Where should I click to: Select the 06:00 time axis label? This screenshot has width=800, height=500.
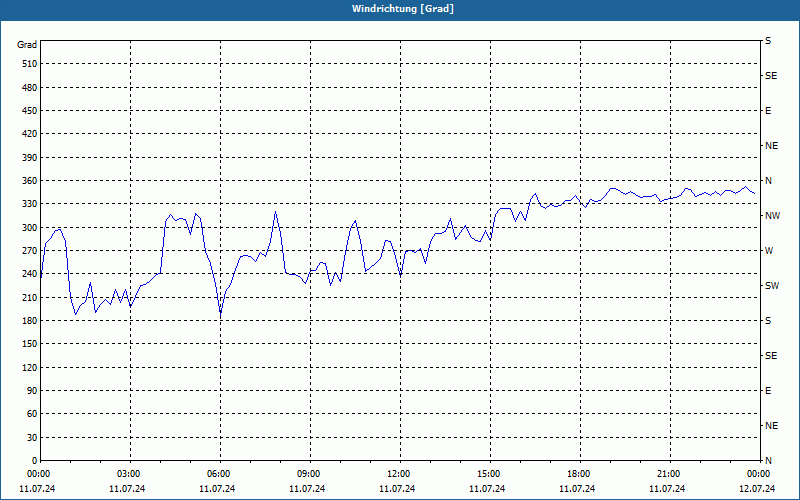tap(220, 474)
